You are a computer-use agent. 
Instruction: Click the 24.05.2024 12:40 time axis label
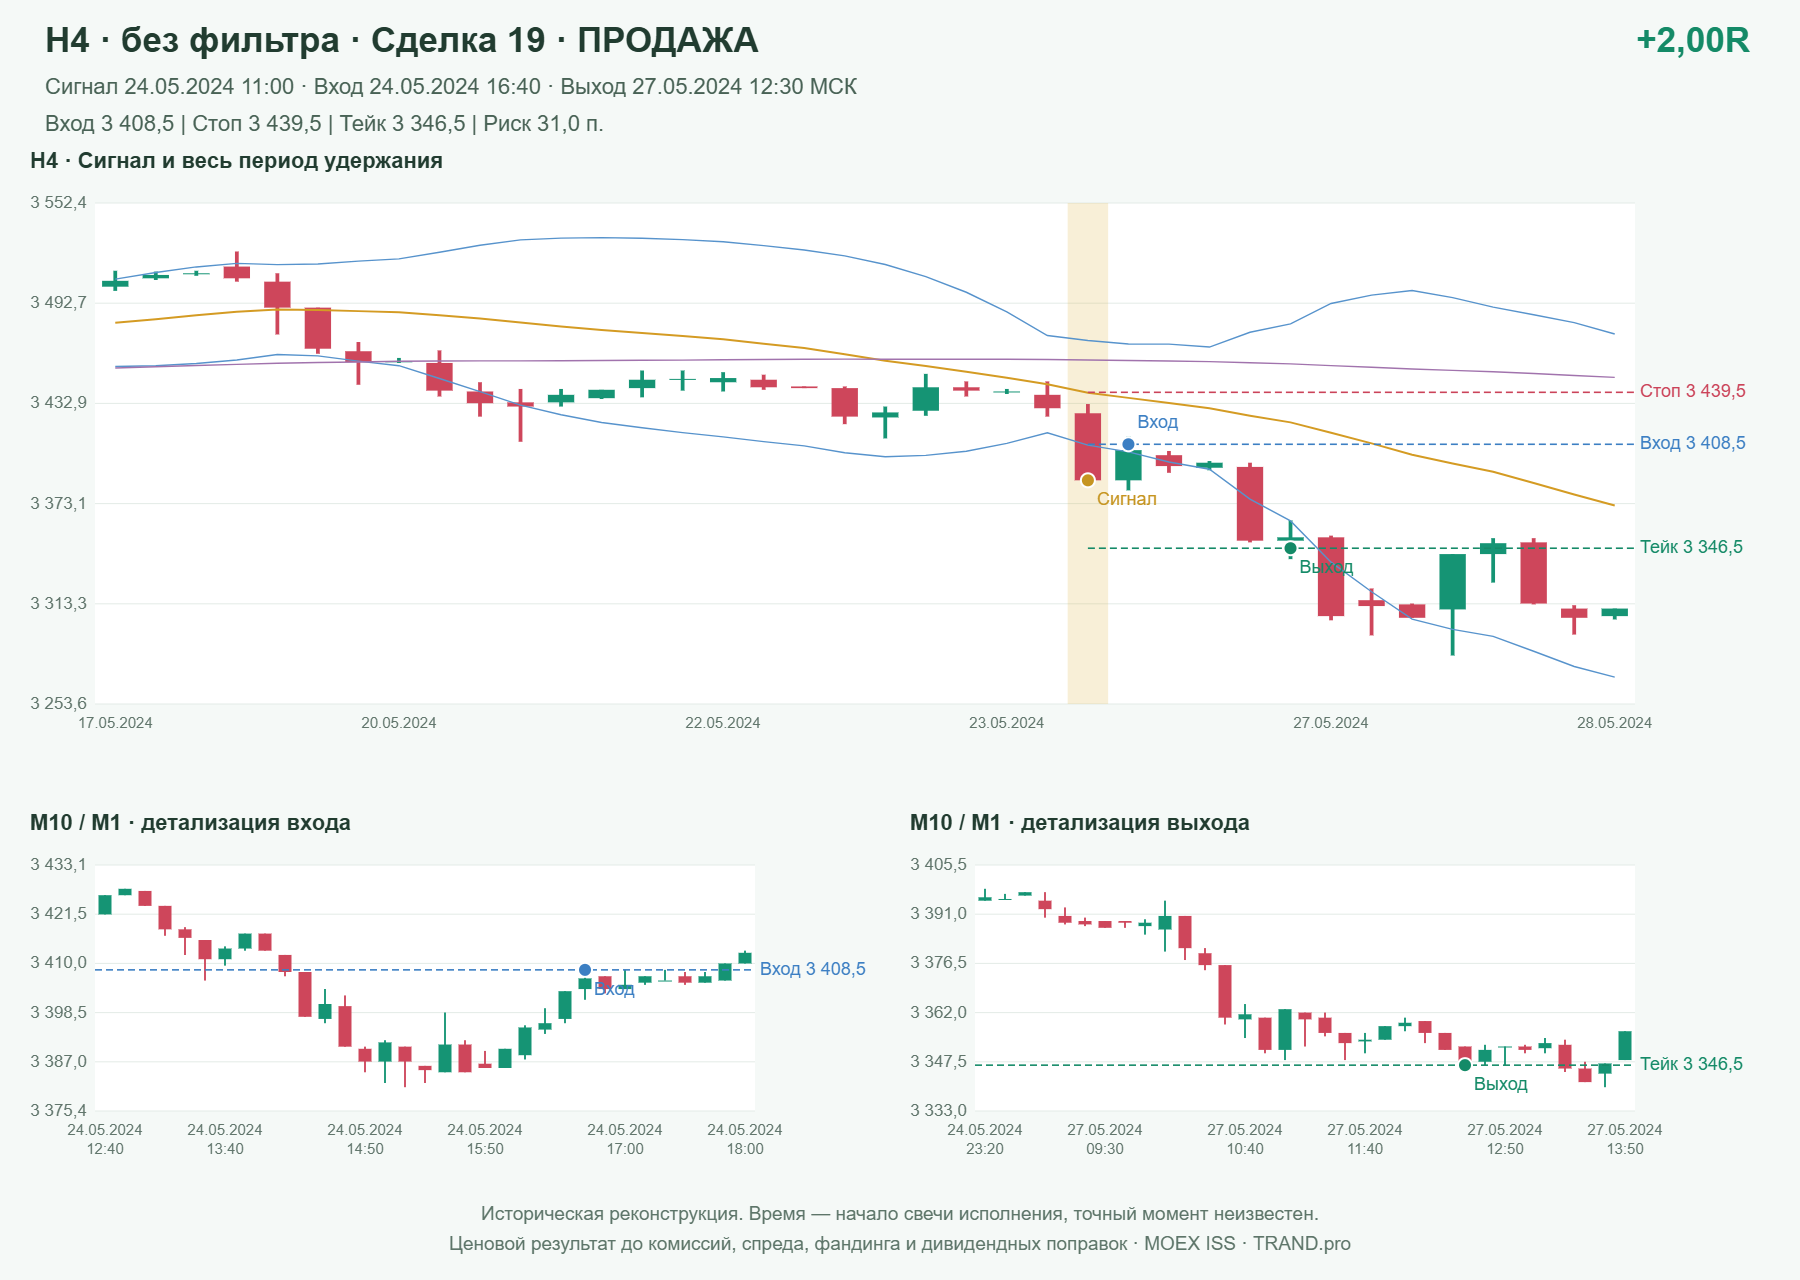(105, 1139)
